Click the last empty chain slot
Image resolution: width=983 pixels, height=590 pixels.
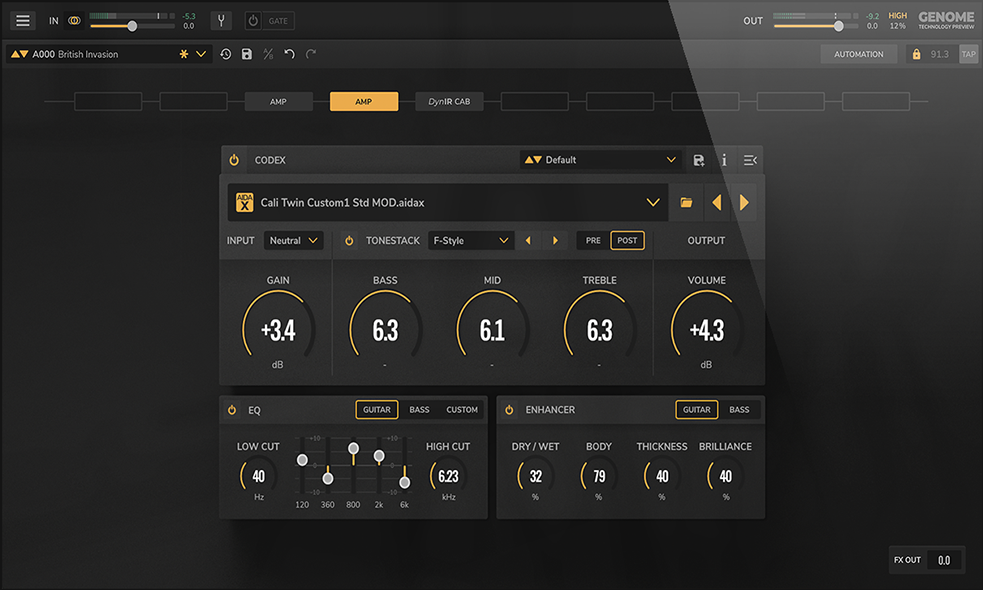pos(876,102)
